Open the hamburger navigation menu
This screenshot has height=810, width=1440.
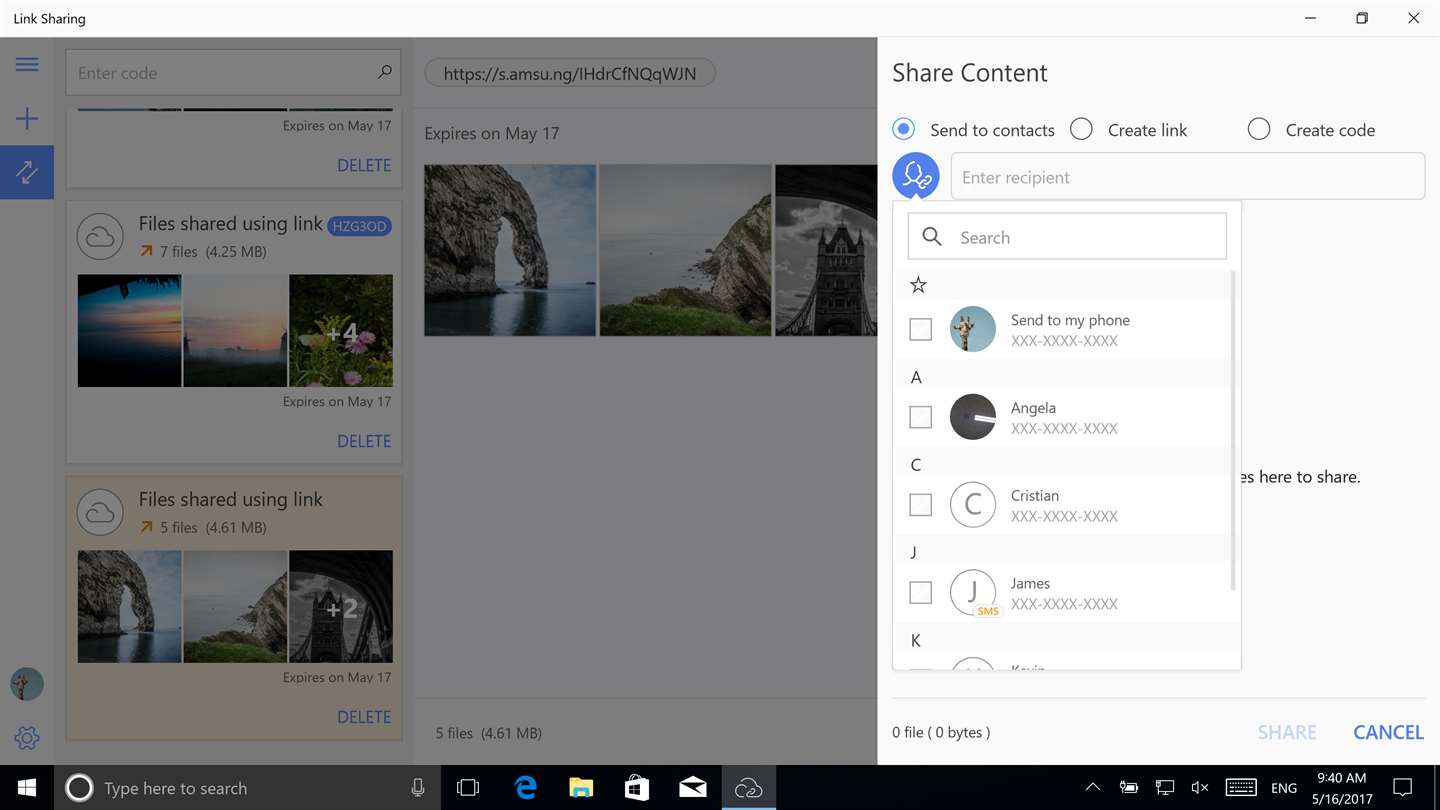coord(27,65)
